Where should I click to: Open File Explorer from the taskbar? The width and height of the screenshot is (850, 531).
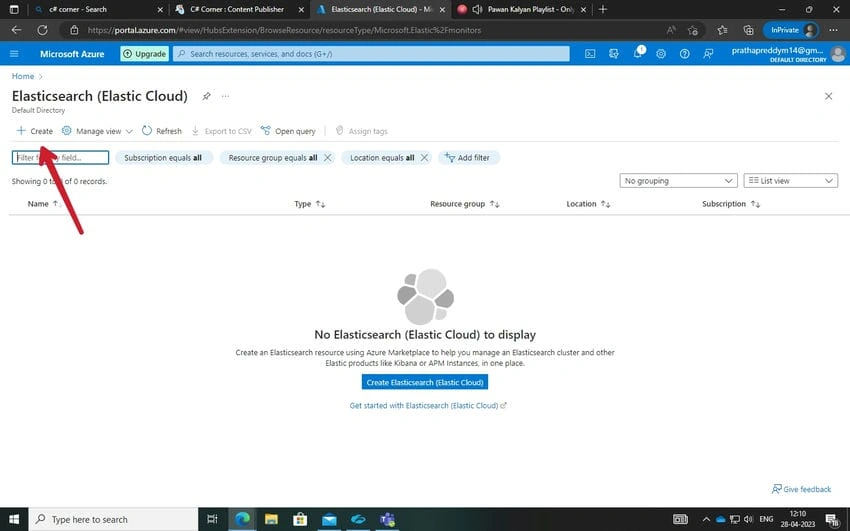pos(271,519)
